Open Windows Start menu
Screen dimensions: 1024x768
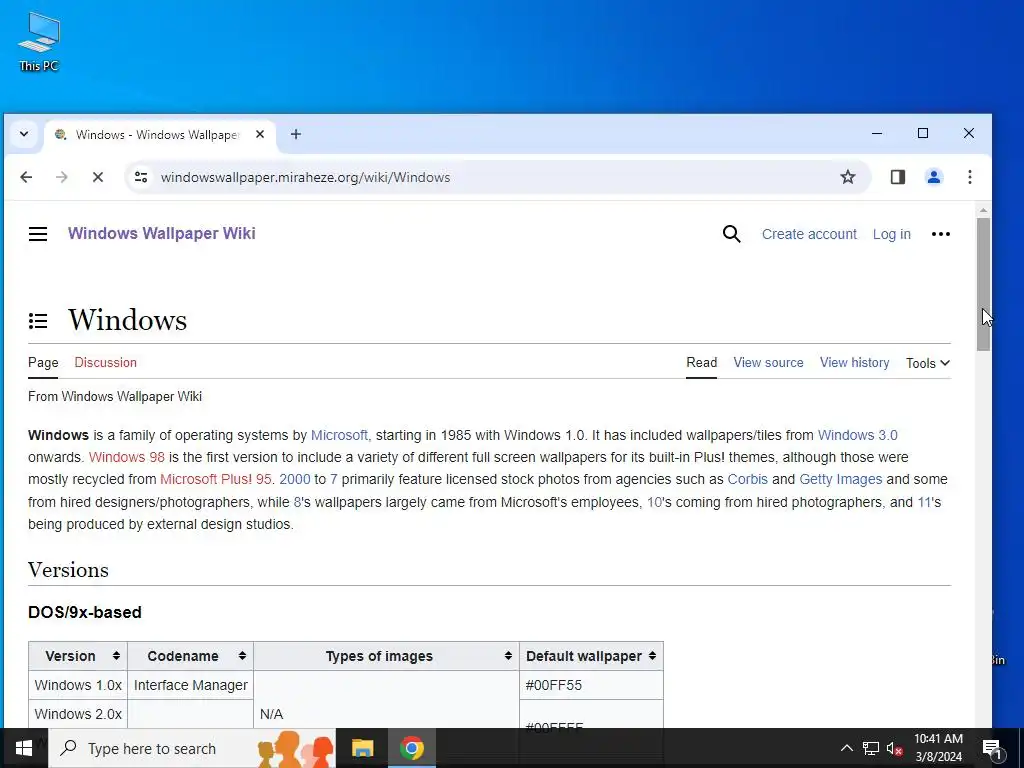pyautogui.click(x=24, y=748)
